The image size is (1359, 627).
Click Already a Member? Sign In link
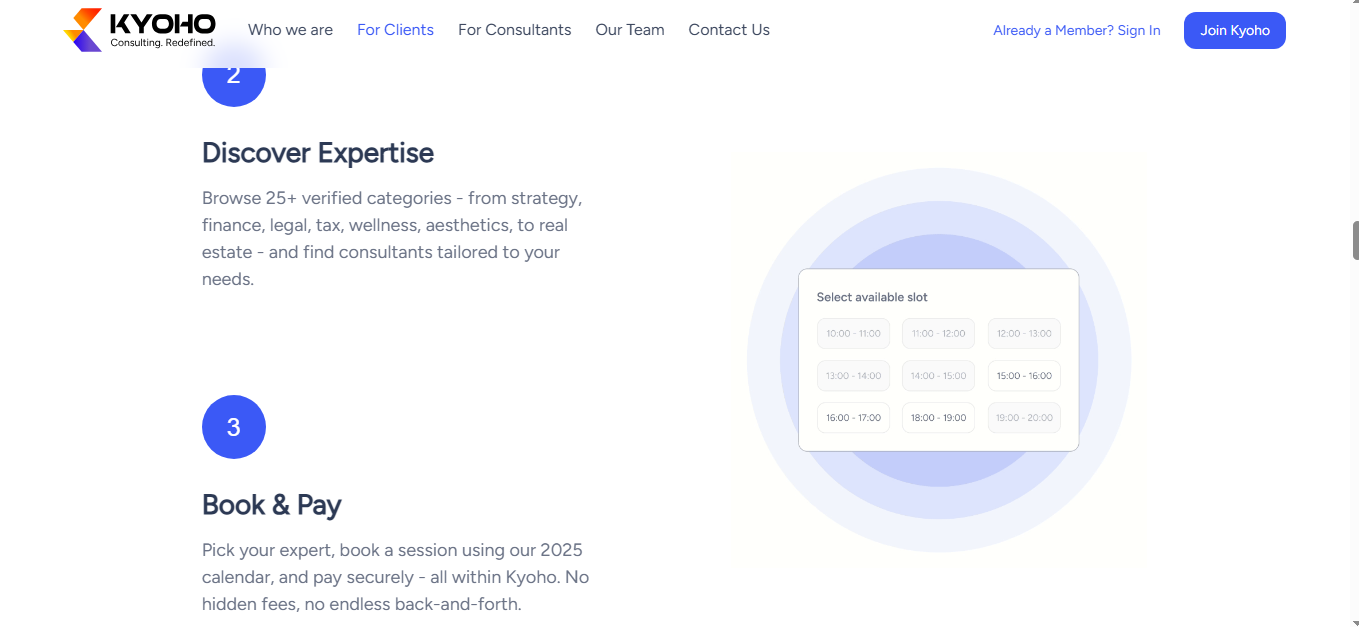pos(1076,31)
